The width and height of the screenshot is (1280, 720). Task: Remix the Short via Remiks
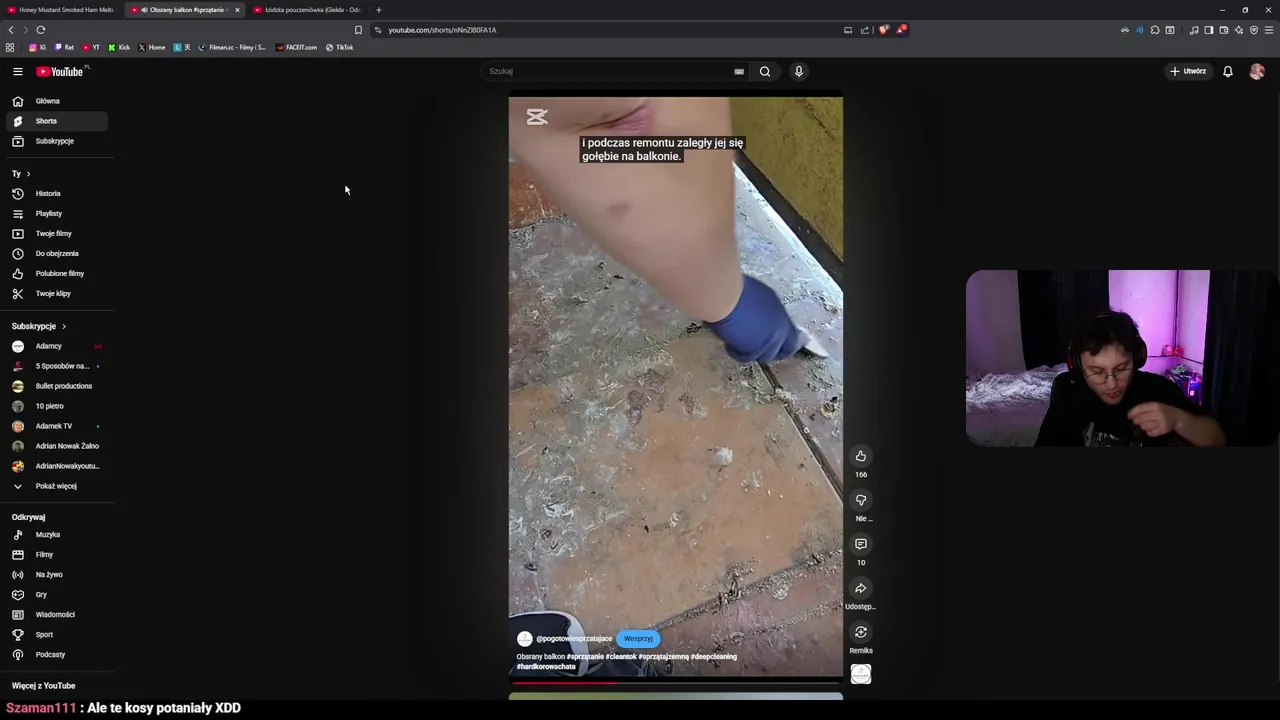pyautogui.click(x=861, y=632)
